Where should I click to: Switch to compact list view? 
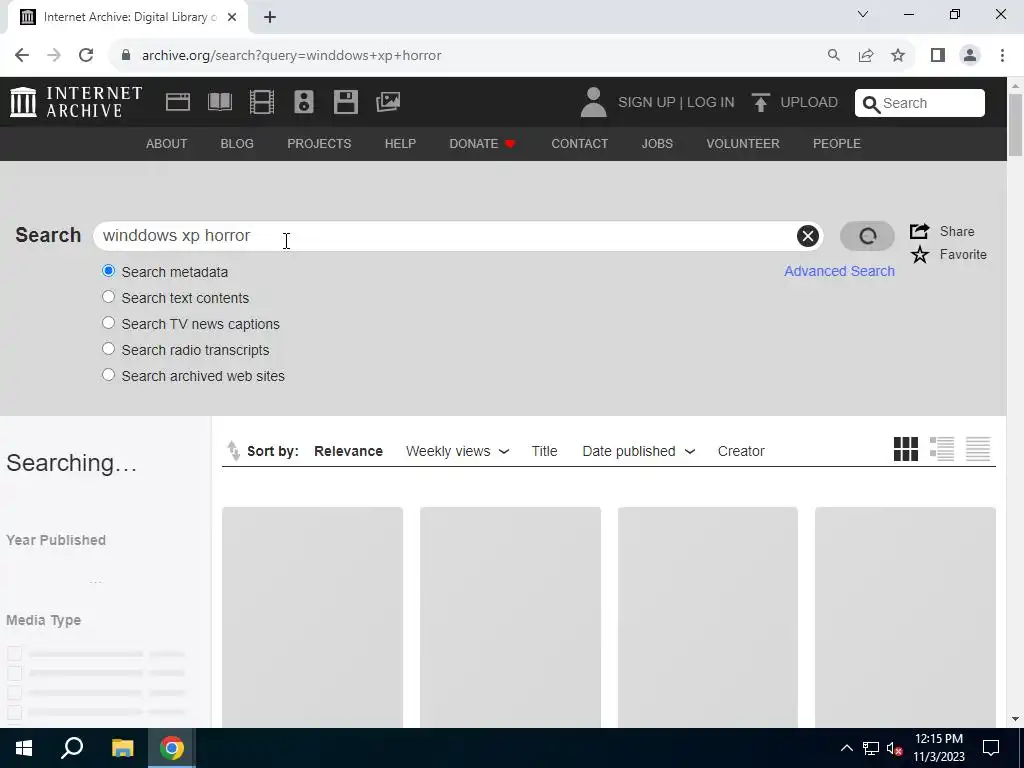978,449
